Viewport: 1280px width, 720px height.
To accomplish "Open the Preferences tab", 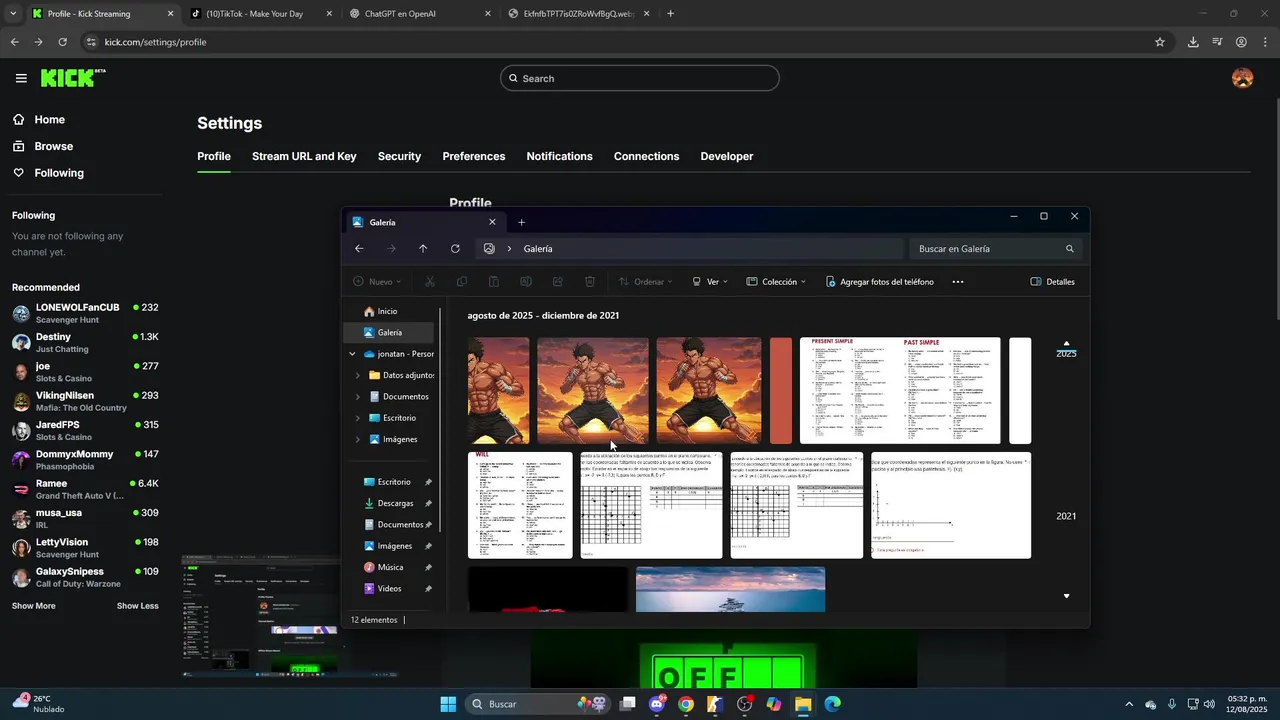I will (474, 156).
